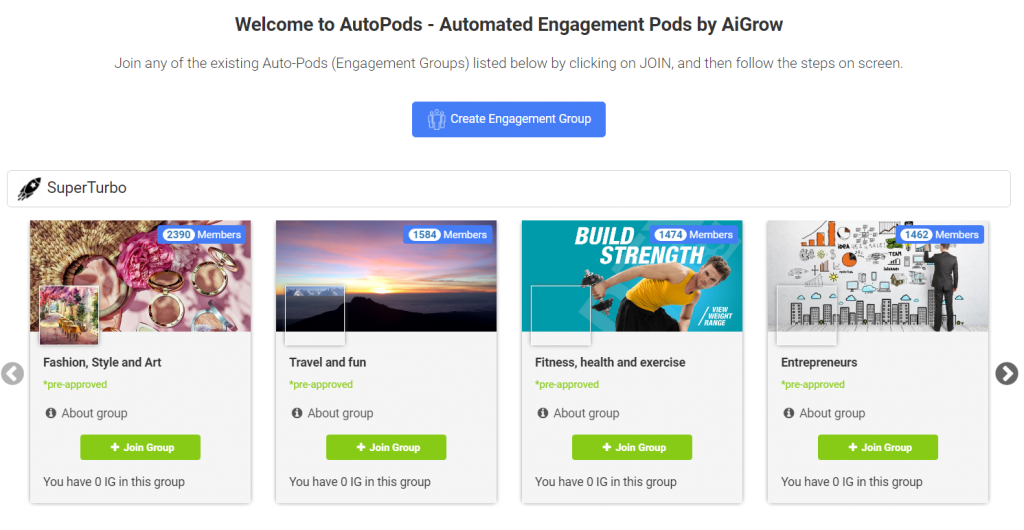Join the Travel and fun group
This screenshot has height=530, width=1024.
386,447
